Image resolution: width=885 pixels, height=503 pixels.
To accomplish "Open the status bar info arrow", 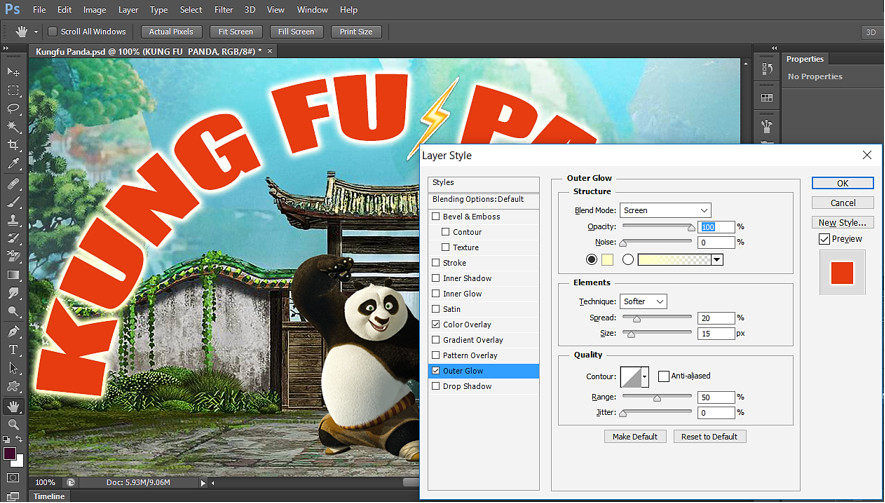I will pyautogui.click(x=203, y=483).
